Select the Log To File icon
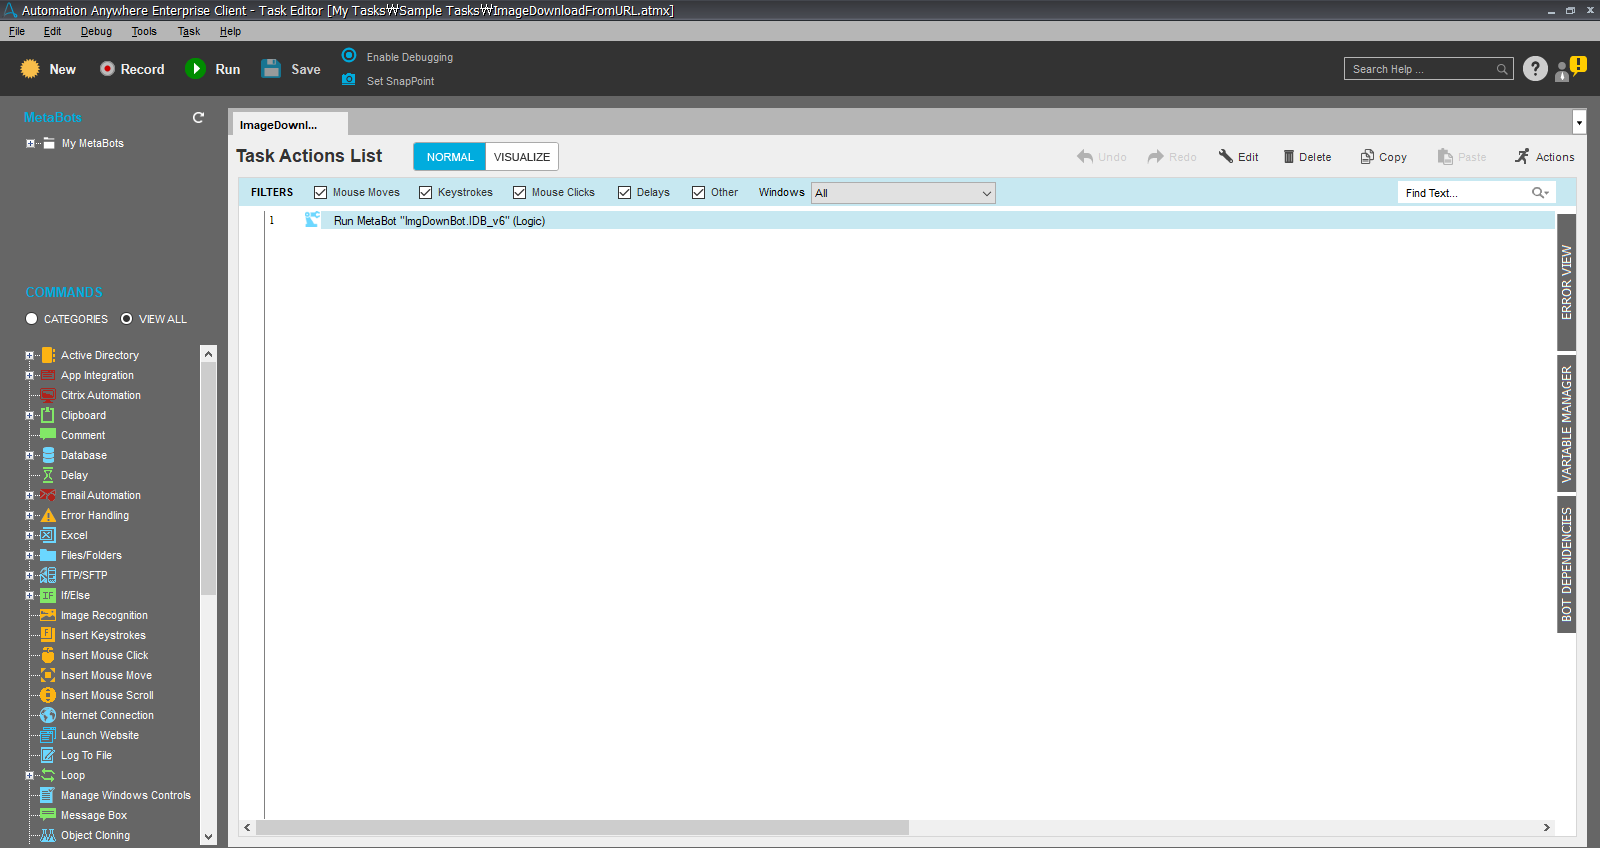The height and width of the screenshot is (848, 1600). click(48, 755)
